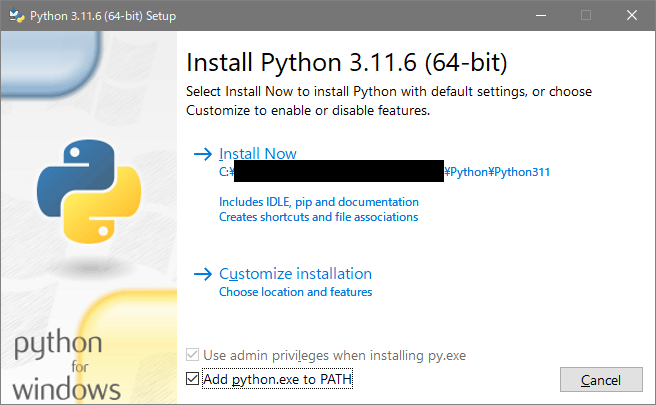The width and height of the screenshot is (656, 405).
Task: Toggle Use admin privileges when installing py.exe
Action: click(x=192, y=355)
